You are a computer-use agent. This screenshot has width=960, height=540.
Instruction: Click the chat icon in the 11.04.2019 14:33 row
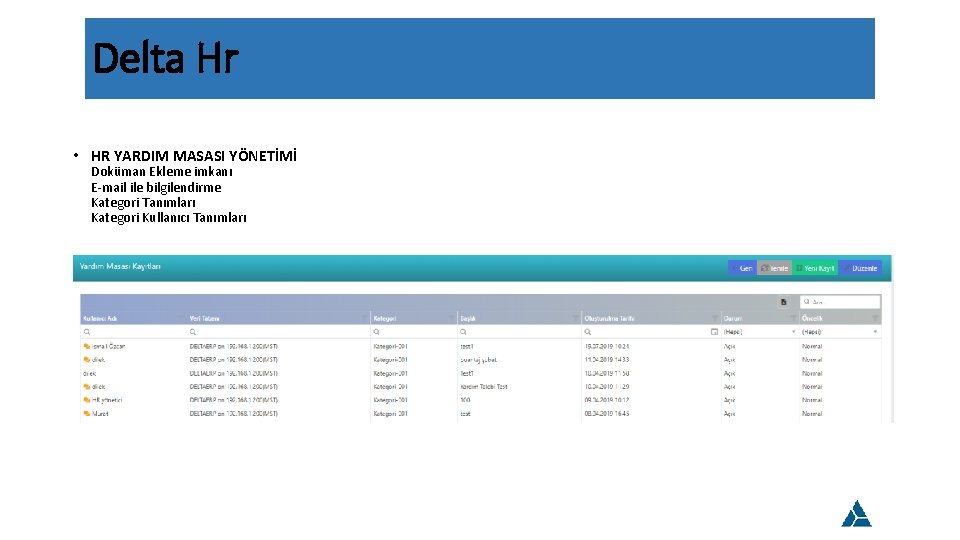pyautogui.click(x=87, y=360)
